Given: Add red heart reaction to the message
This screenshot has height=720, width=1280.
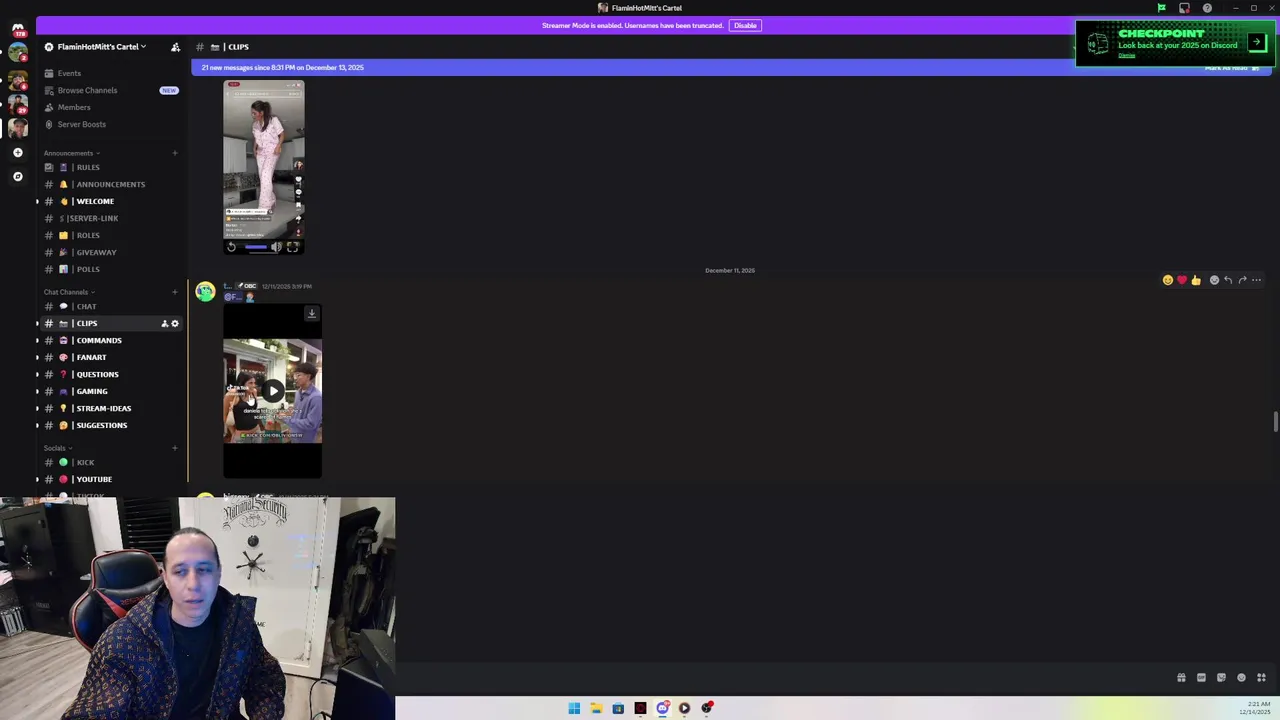Looking at the screenshot, I should click(x=1181, y=280).
